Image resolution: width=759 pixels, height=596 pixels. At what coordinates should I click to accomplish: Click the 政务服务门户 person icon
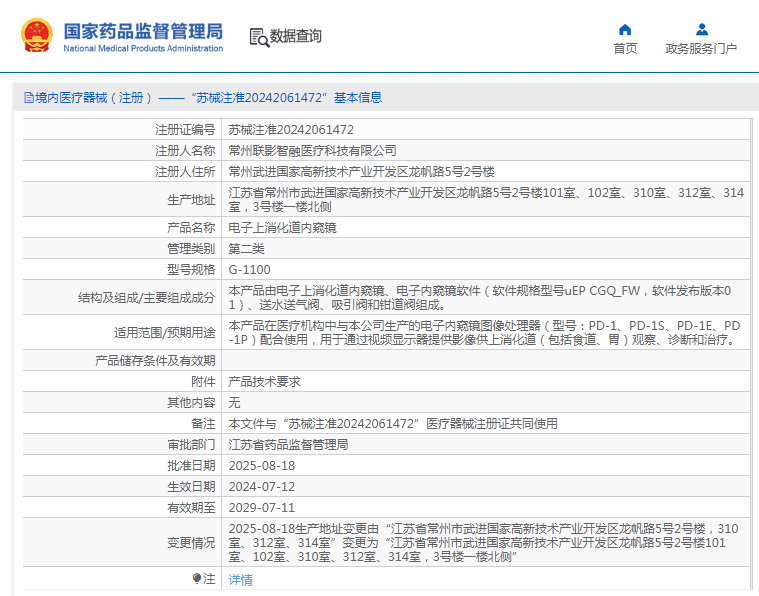(x=701, y=29)
